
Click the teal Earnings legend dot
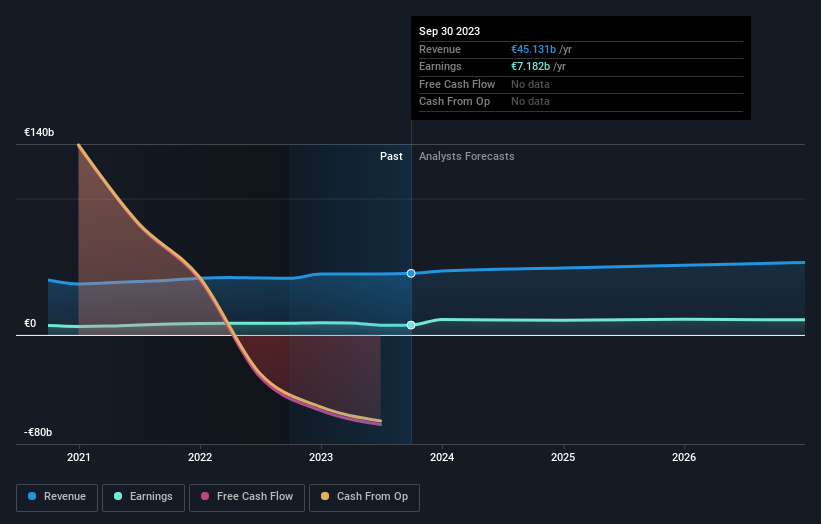118,496
